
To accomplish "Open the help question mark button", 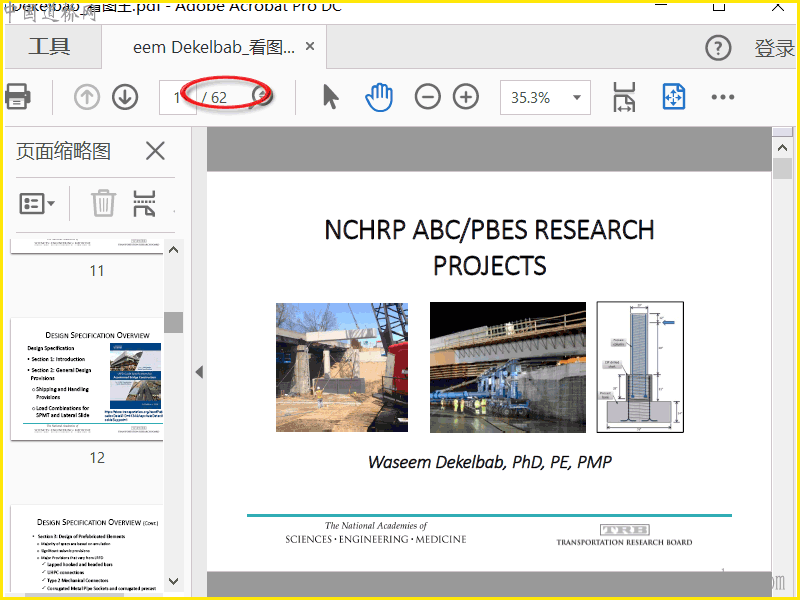I will 718,48.
